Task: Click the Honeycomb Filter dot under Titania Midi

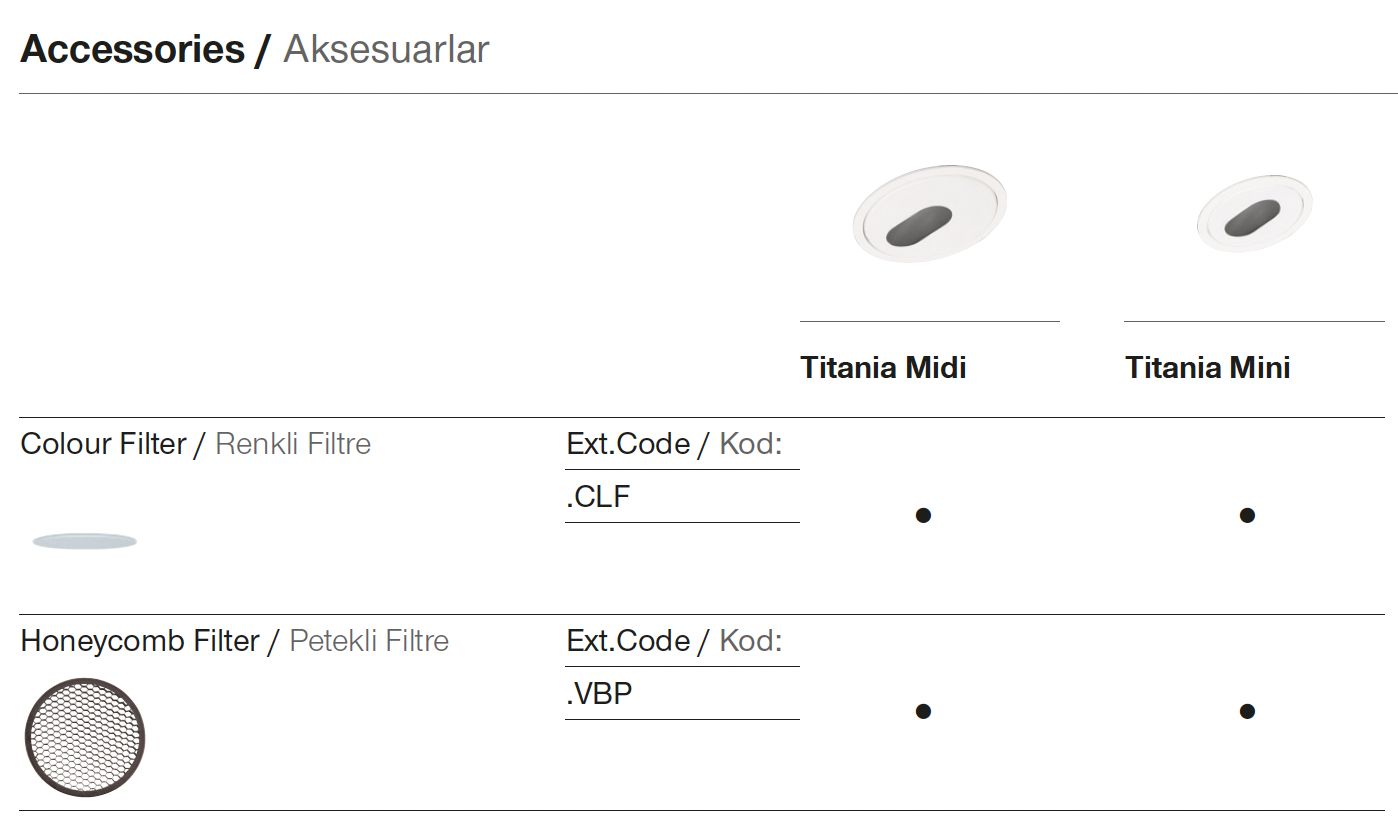Action: click(923, 711)
